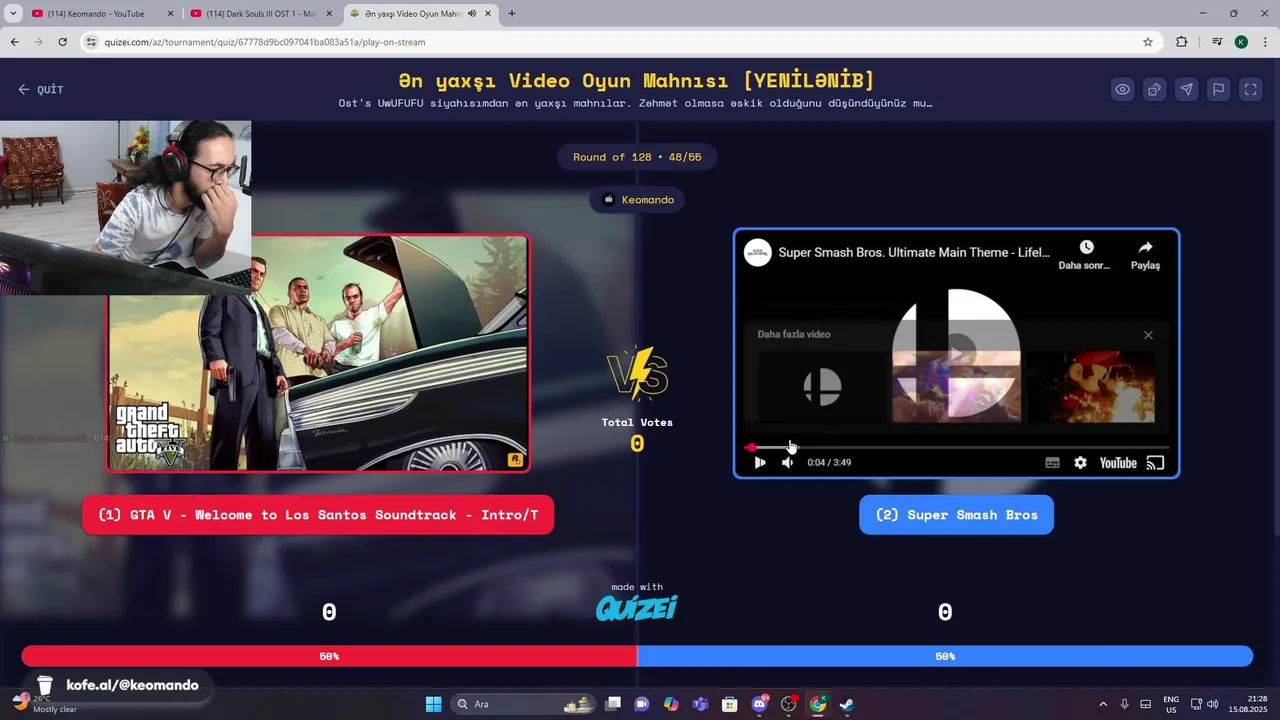Screen dimensions: 1280x720
Task: Mute the quiz tab via speaker icon
Action: [x=472, y=14]
